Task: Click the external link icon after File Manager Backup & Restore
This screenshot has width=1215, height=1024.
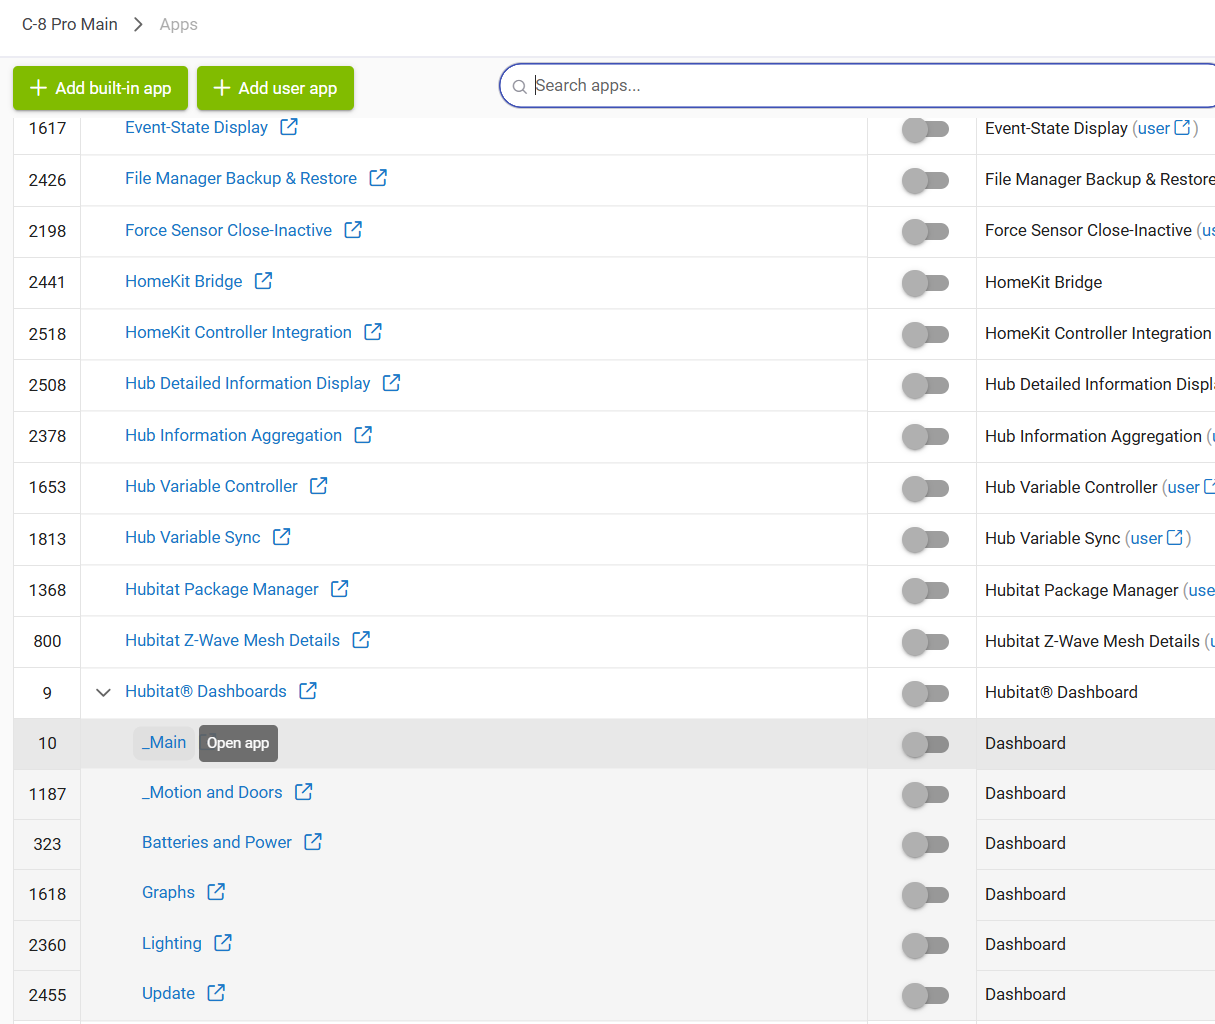Action: click(x=378, y=178)
